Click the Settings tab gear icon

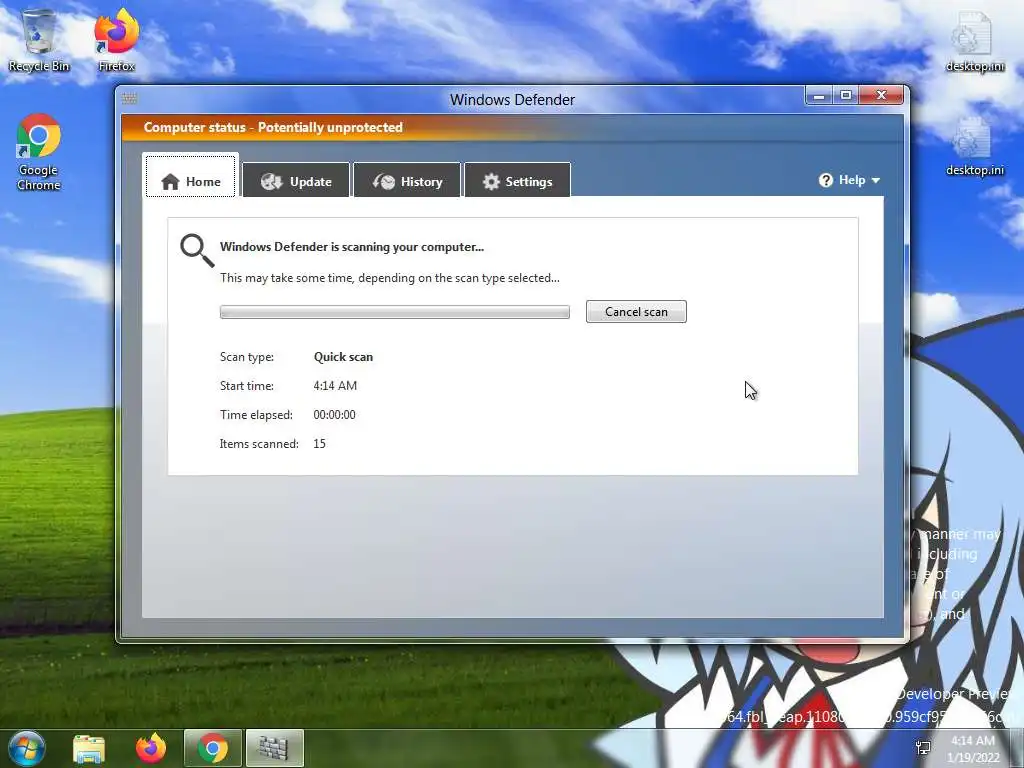point(491,182)
